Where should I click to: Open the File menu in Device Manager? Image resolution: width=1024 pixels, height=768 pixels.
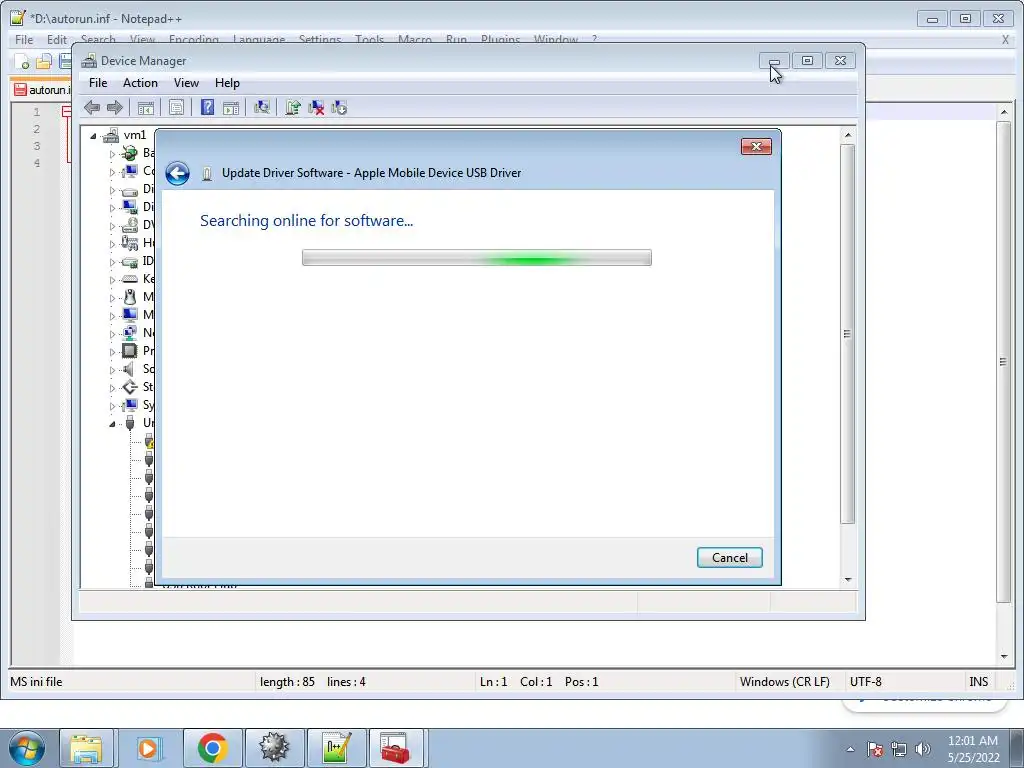98,83
